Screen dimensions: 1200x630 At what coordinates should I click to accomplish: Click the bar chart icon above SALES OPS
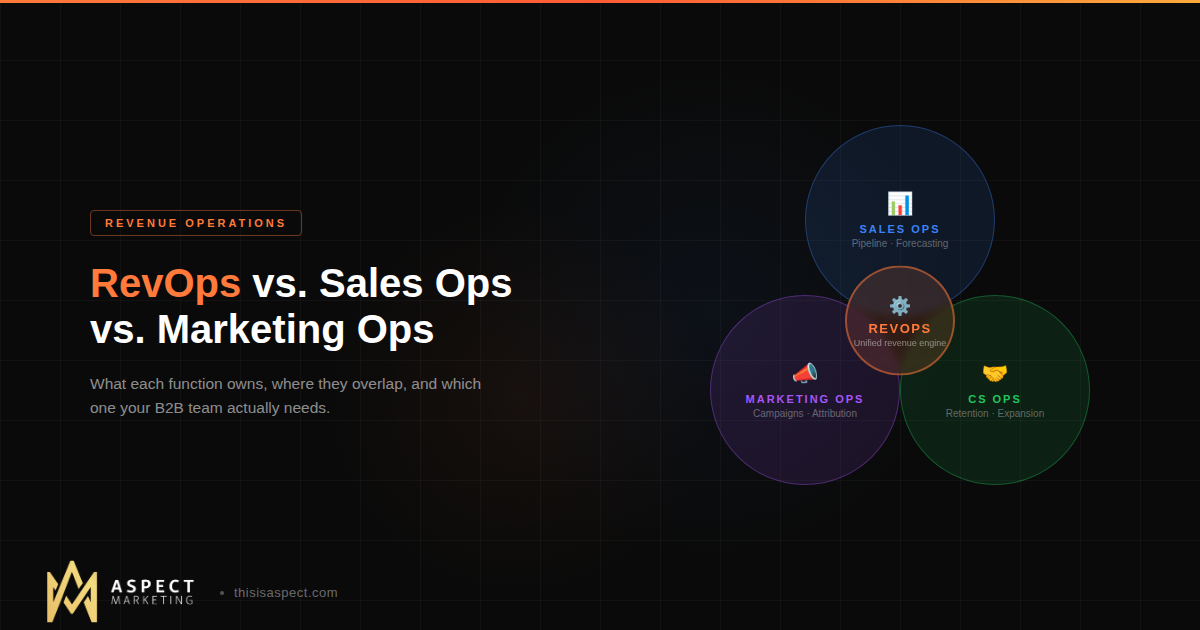(x=899, y=204)
